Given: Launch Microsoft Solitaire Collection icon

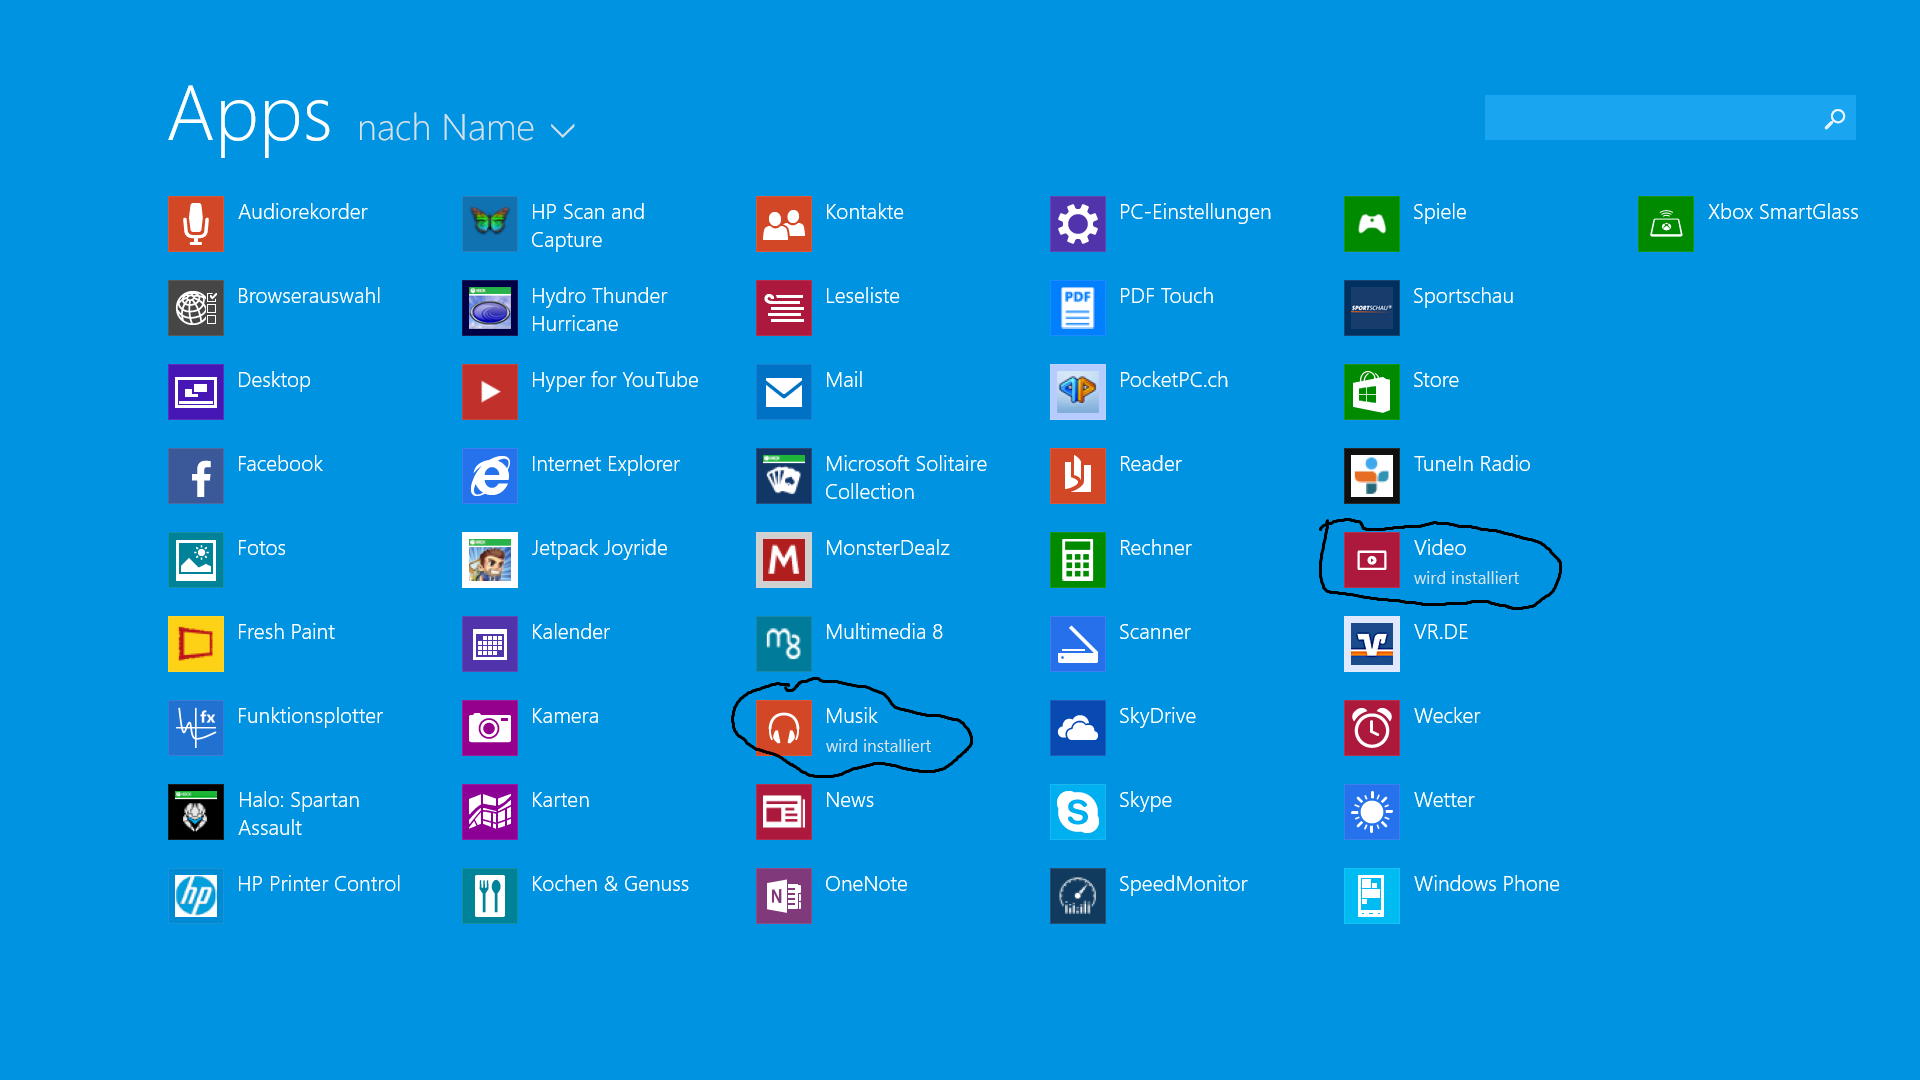Looking at the screenshot, I should pos(784,476).
